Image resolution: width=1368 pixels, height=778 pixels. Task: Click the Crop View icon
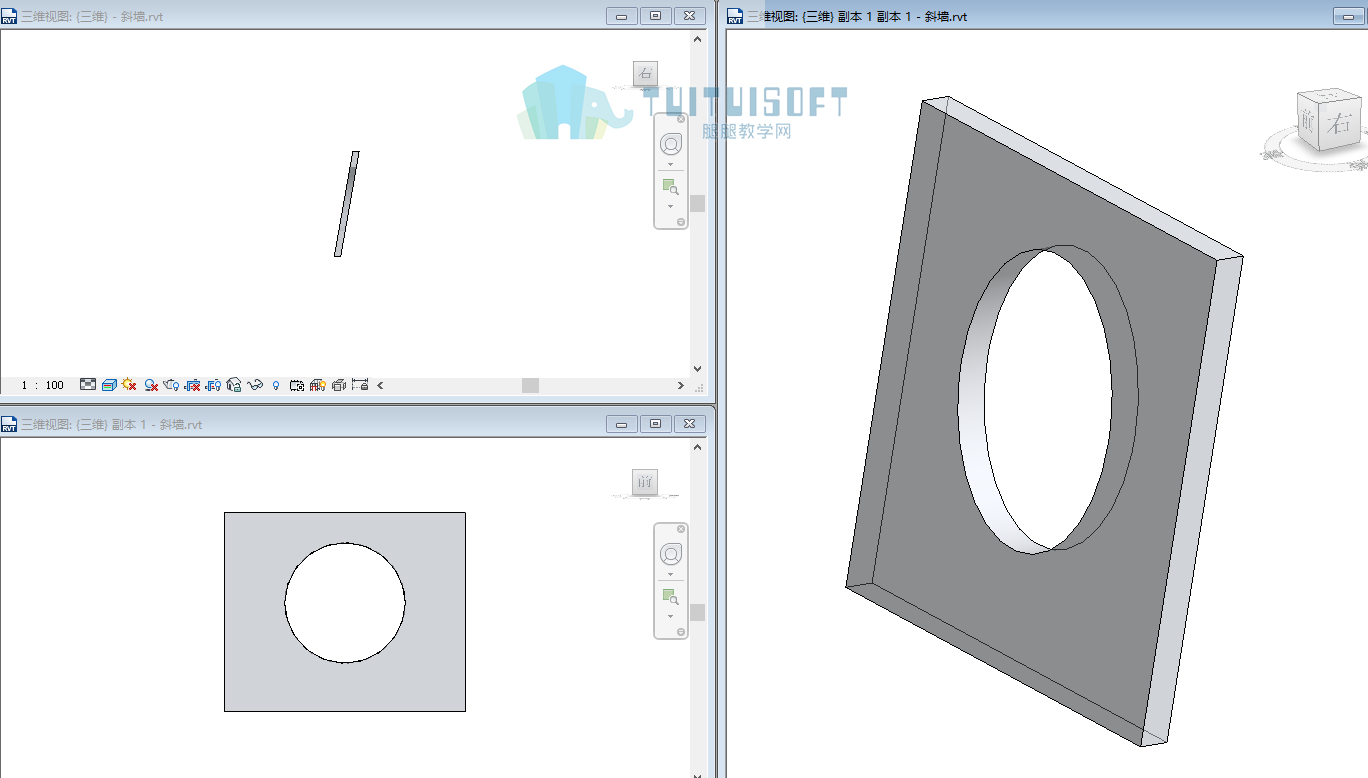click(193, 385)
